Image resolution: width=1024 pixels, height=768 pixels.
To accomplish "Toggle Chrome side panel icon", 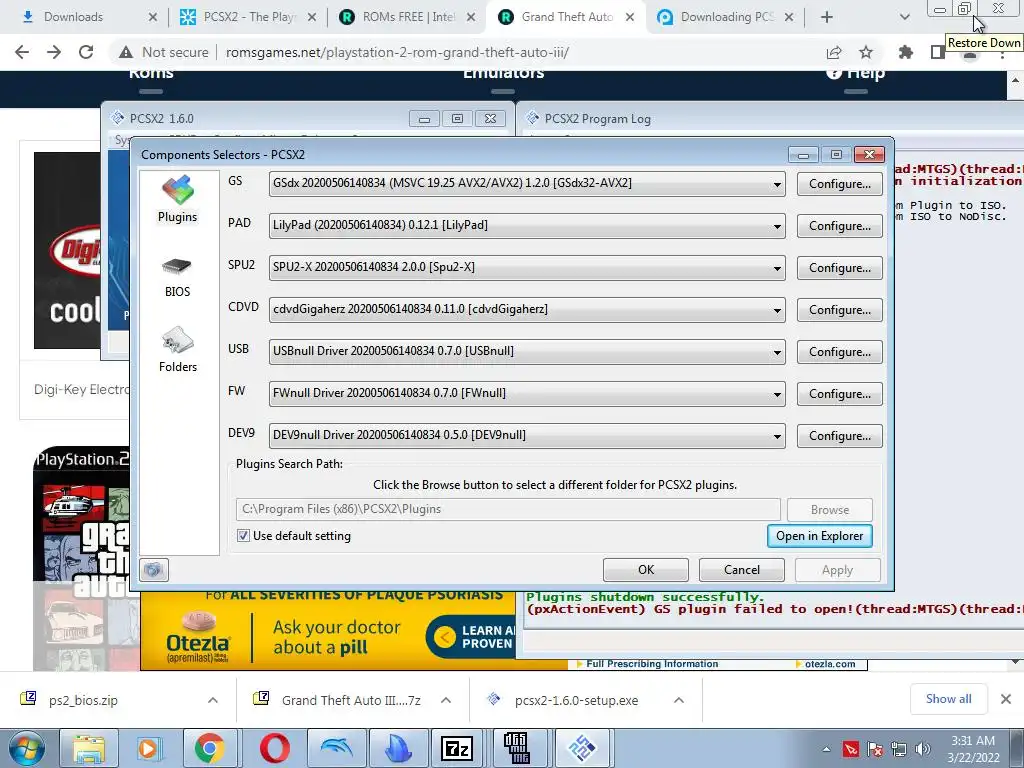I will pyautogui.click(x=938, y=52).
